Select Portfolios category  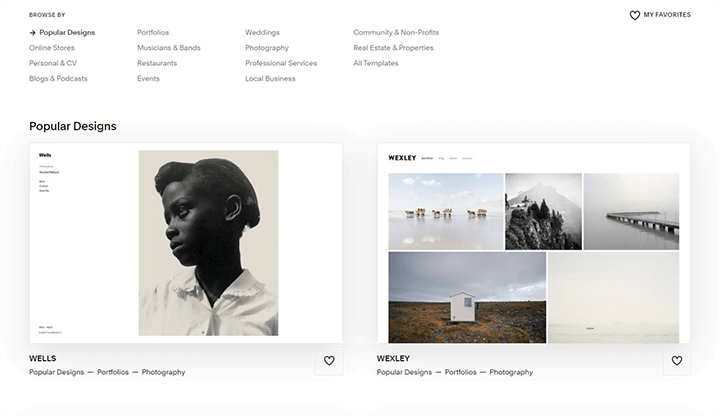[x=153, y=33]
